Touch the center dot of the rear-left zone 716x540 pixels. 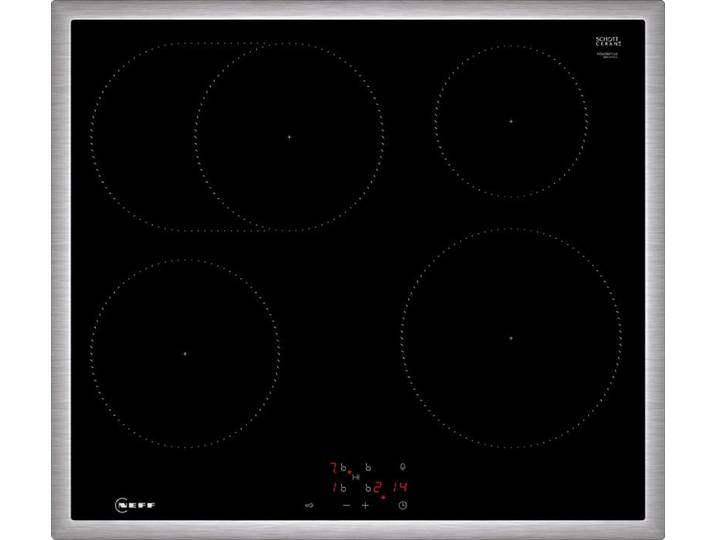pyautogui.click(x=289, y=137)
